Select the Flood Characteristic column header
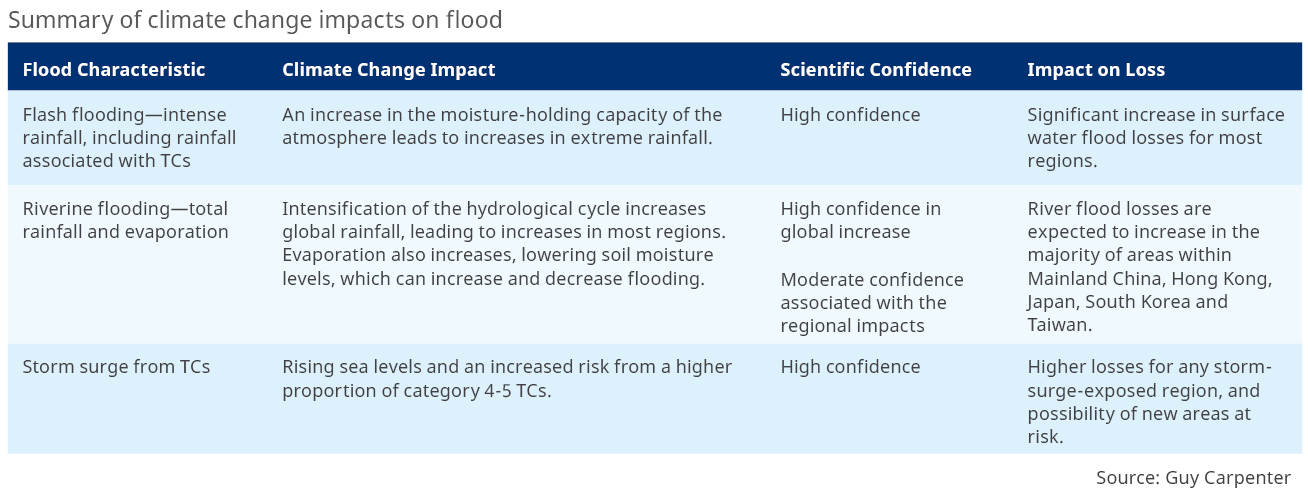Screen dimensions: 1308x498 (x=113, y=69)
